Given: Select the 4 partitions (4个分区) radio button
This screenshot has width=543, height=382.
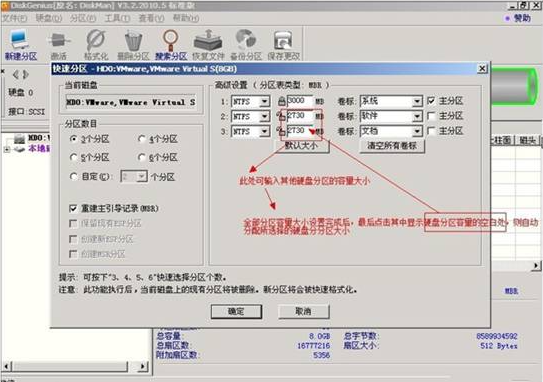Looking at the screenshot, I should click(141, 139).
